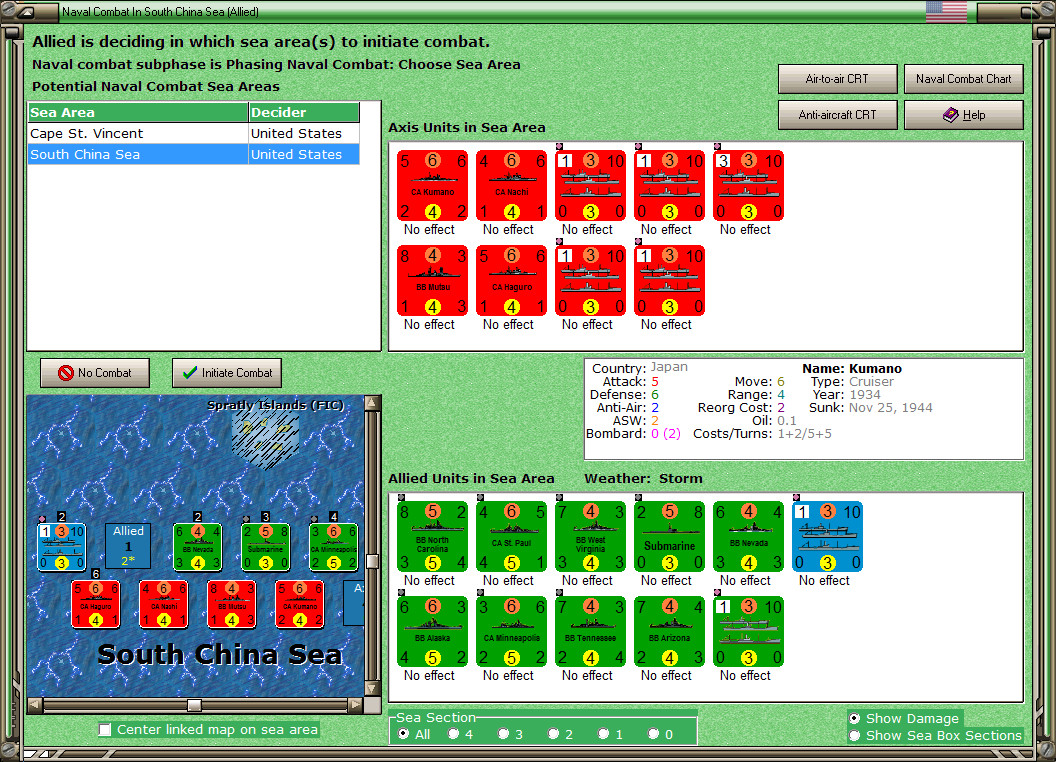Select the BB Alaska unit counter
Image resolution: width=1056 pixels, height=762 pixels.
point(432,632)
